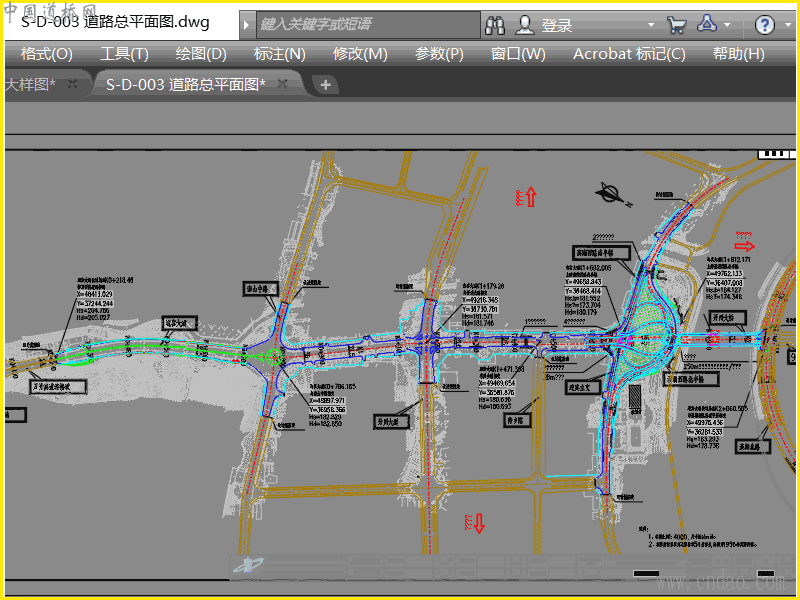Switch to the 大样图 drawing tab

click(x=30, y=84)
